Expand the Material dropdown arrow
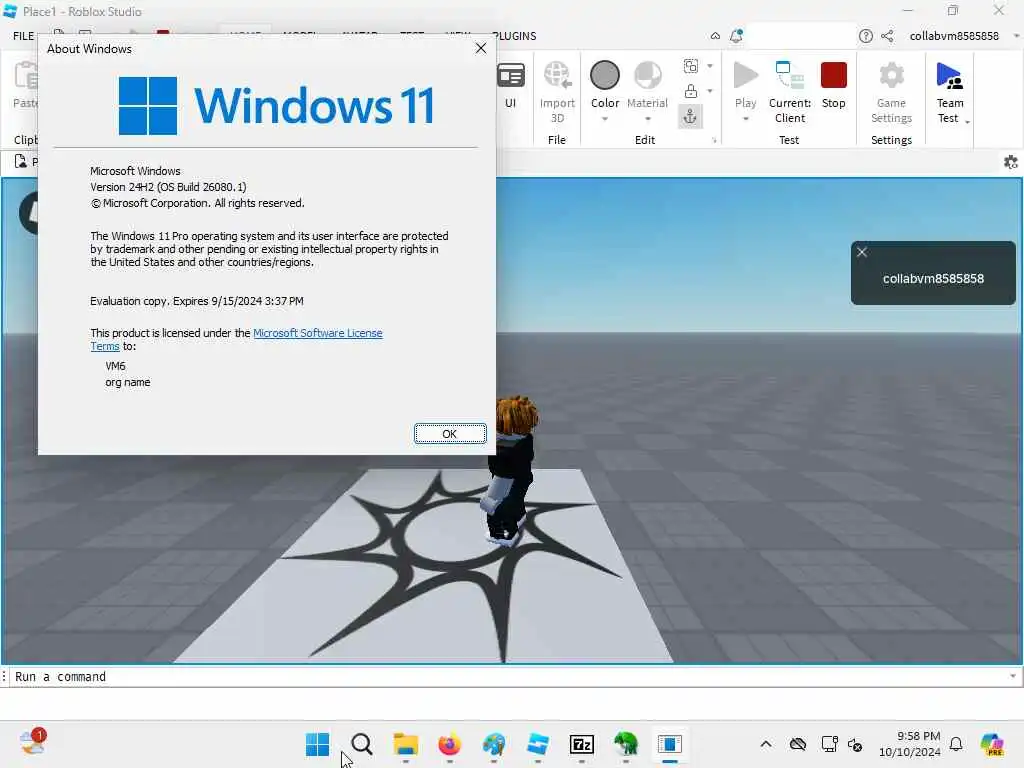Screen dimensions: 1024x768 [x=647, y=119]
